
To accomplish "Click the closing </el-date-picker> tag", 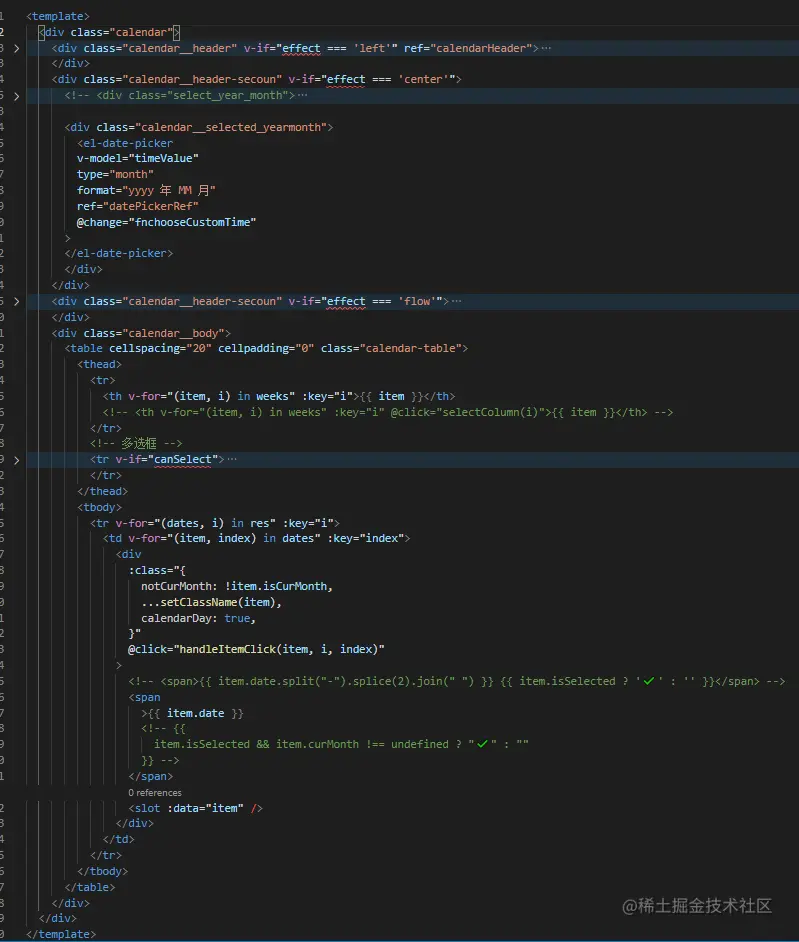I will point(118,254).
